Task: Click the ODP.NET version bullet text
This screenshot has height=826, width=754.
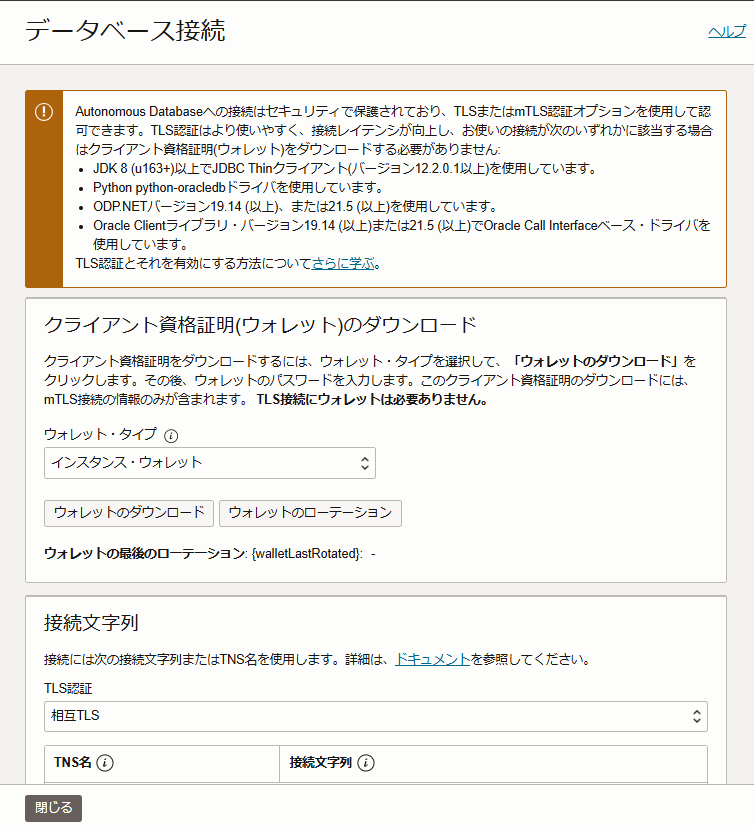Action: point(295,206)
